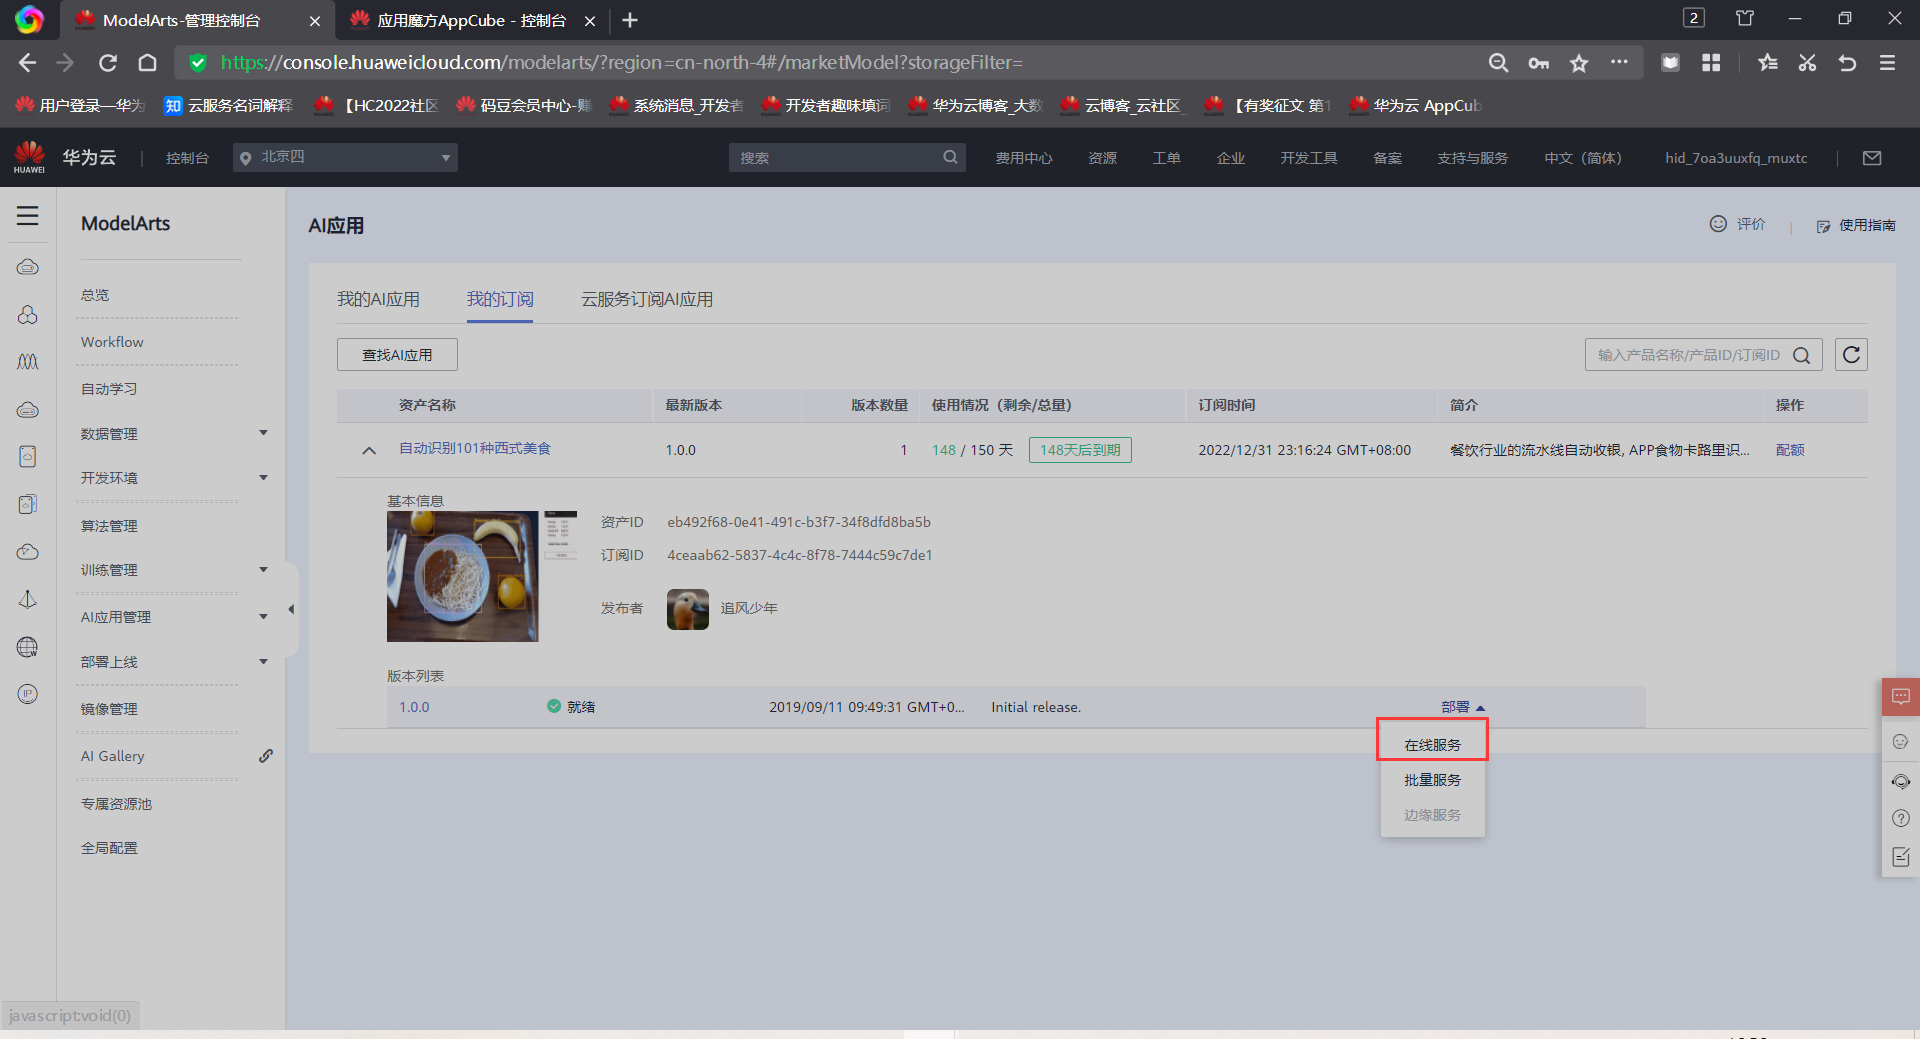Image resolution: width=1920 pixels, height=1039 pixels.
Task: Click the globe icon in the left rail
Action: 28,647
